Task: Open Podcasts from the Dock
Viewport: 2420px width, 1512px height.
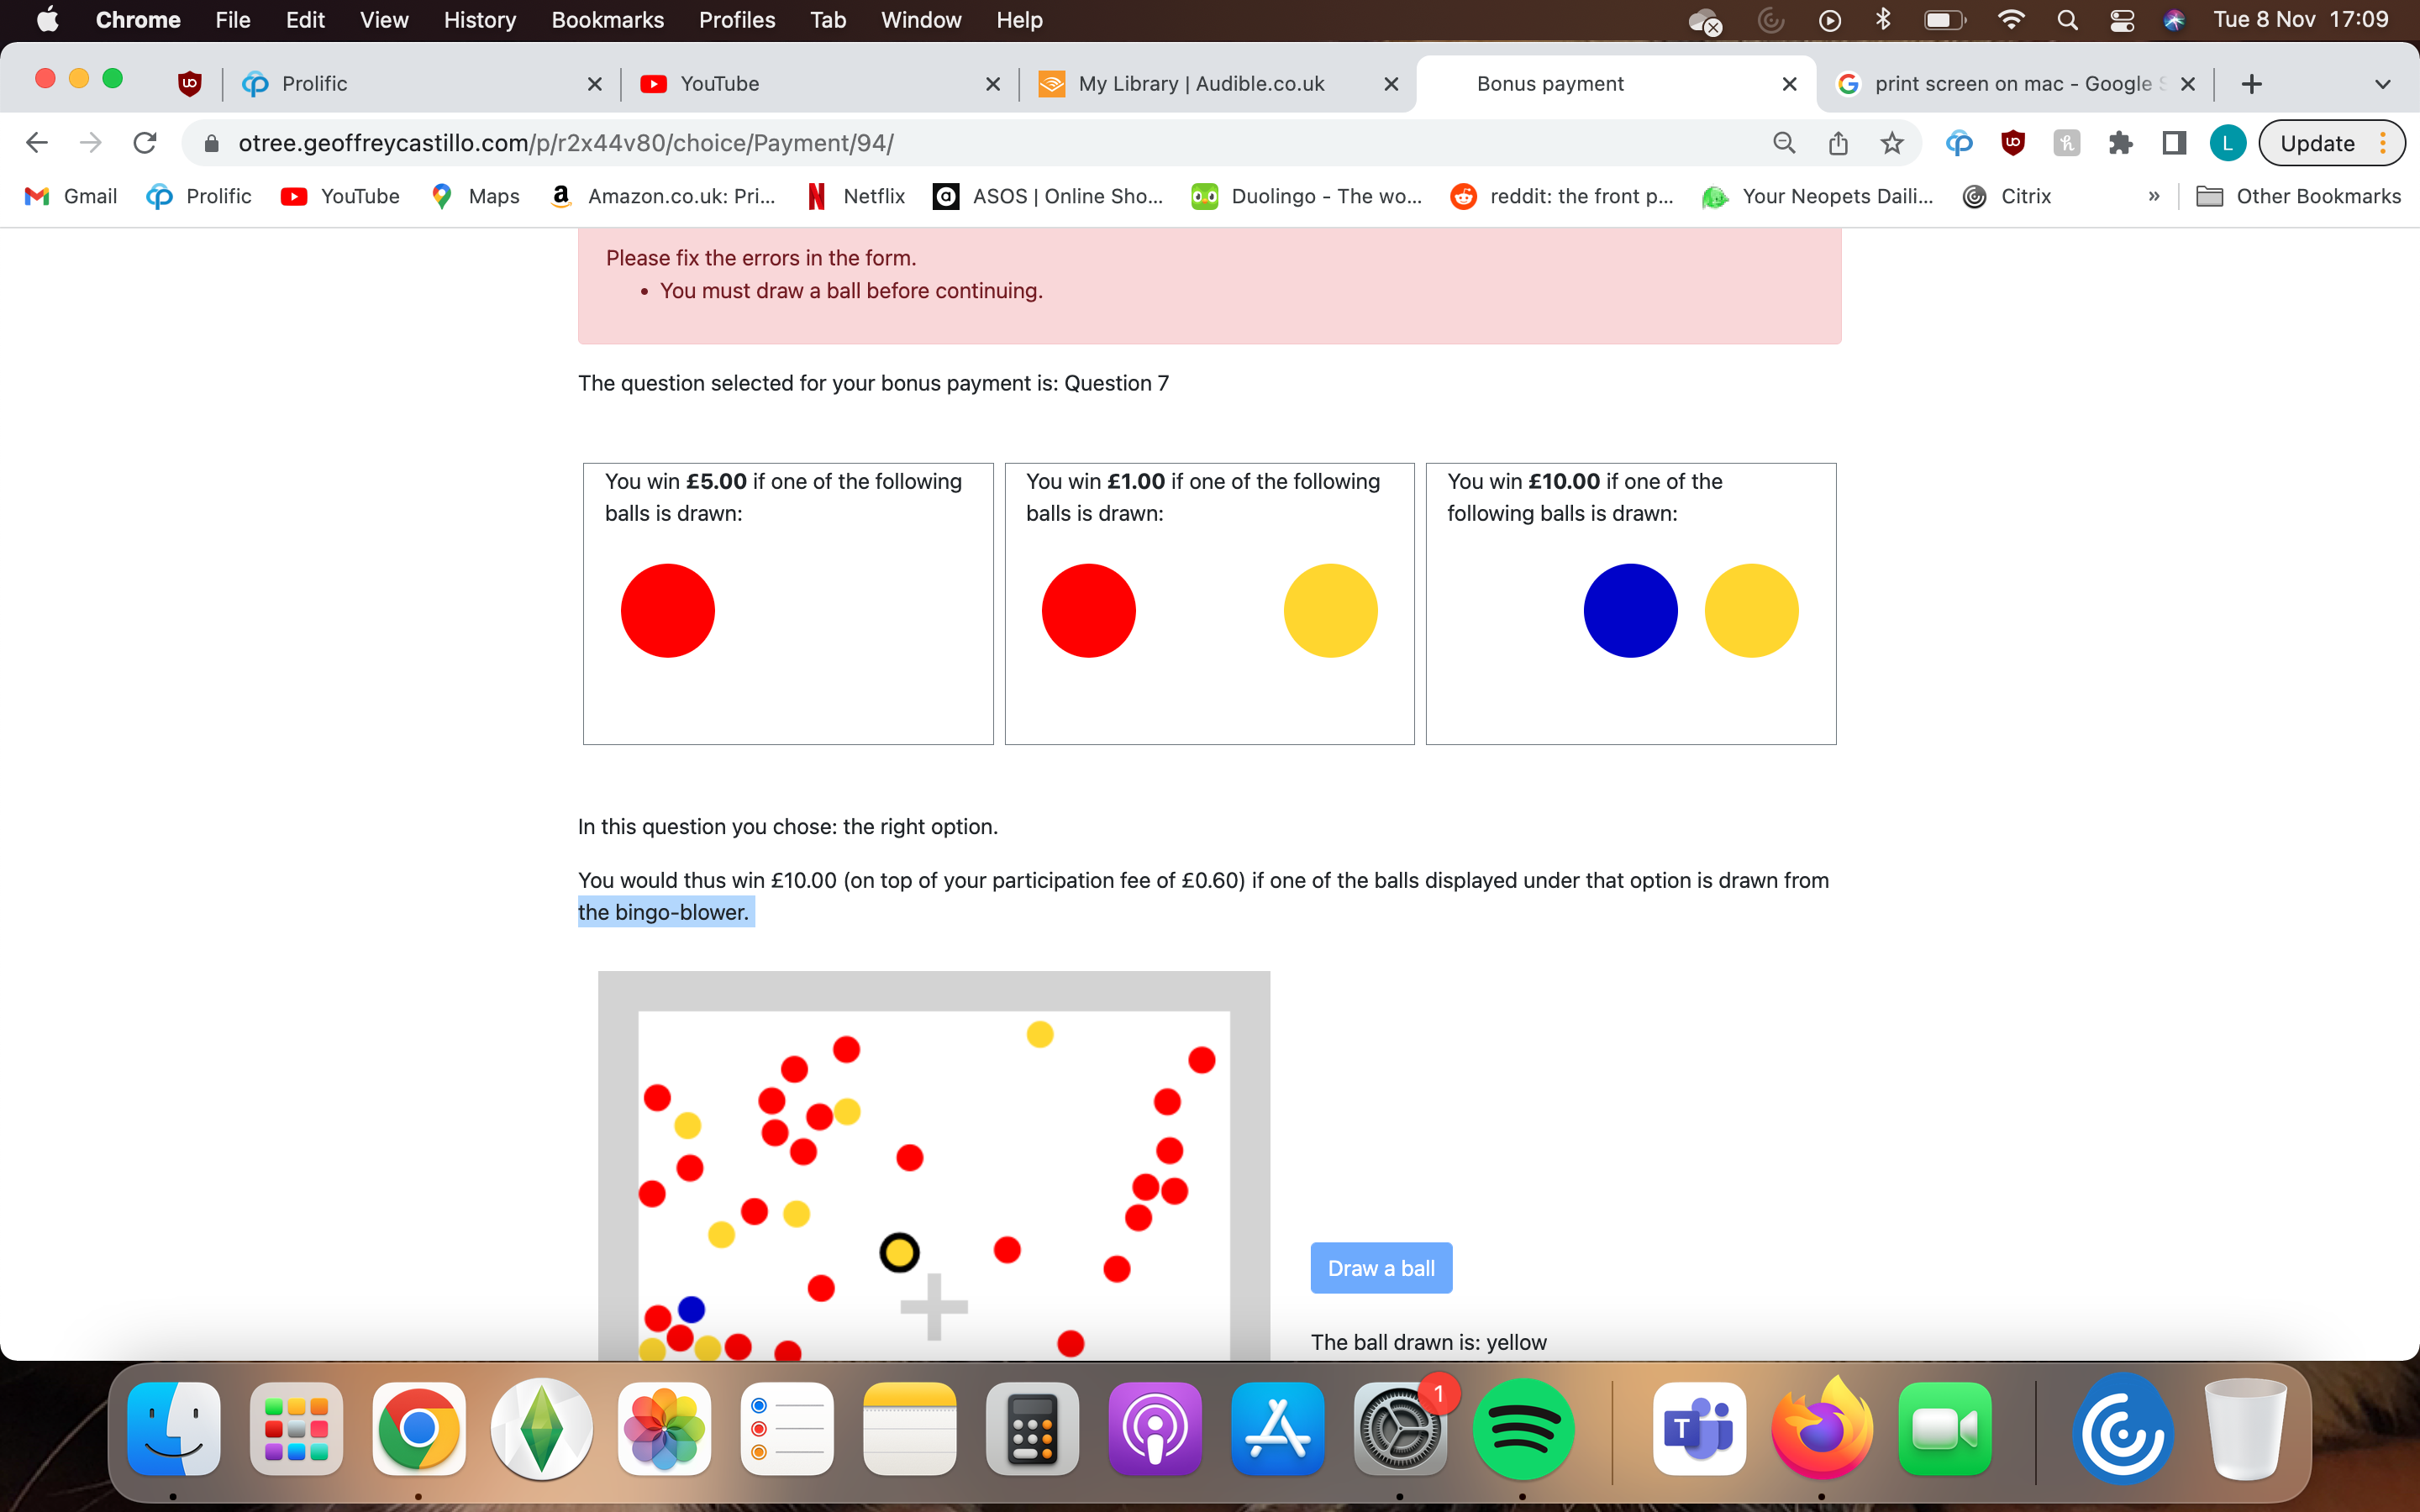Action: (1155, 1429)
